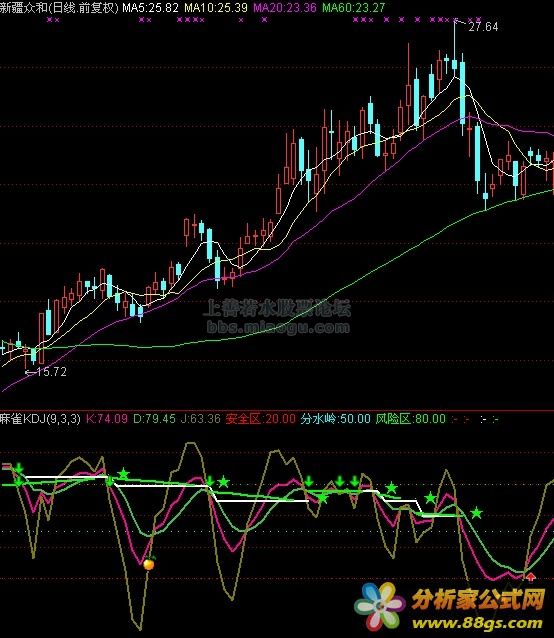Select the 分水岭:50.00 label
The height and width of the screenshot is (638, 554).
pyautogui.click(x=336, y=419)
